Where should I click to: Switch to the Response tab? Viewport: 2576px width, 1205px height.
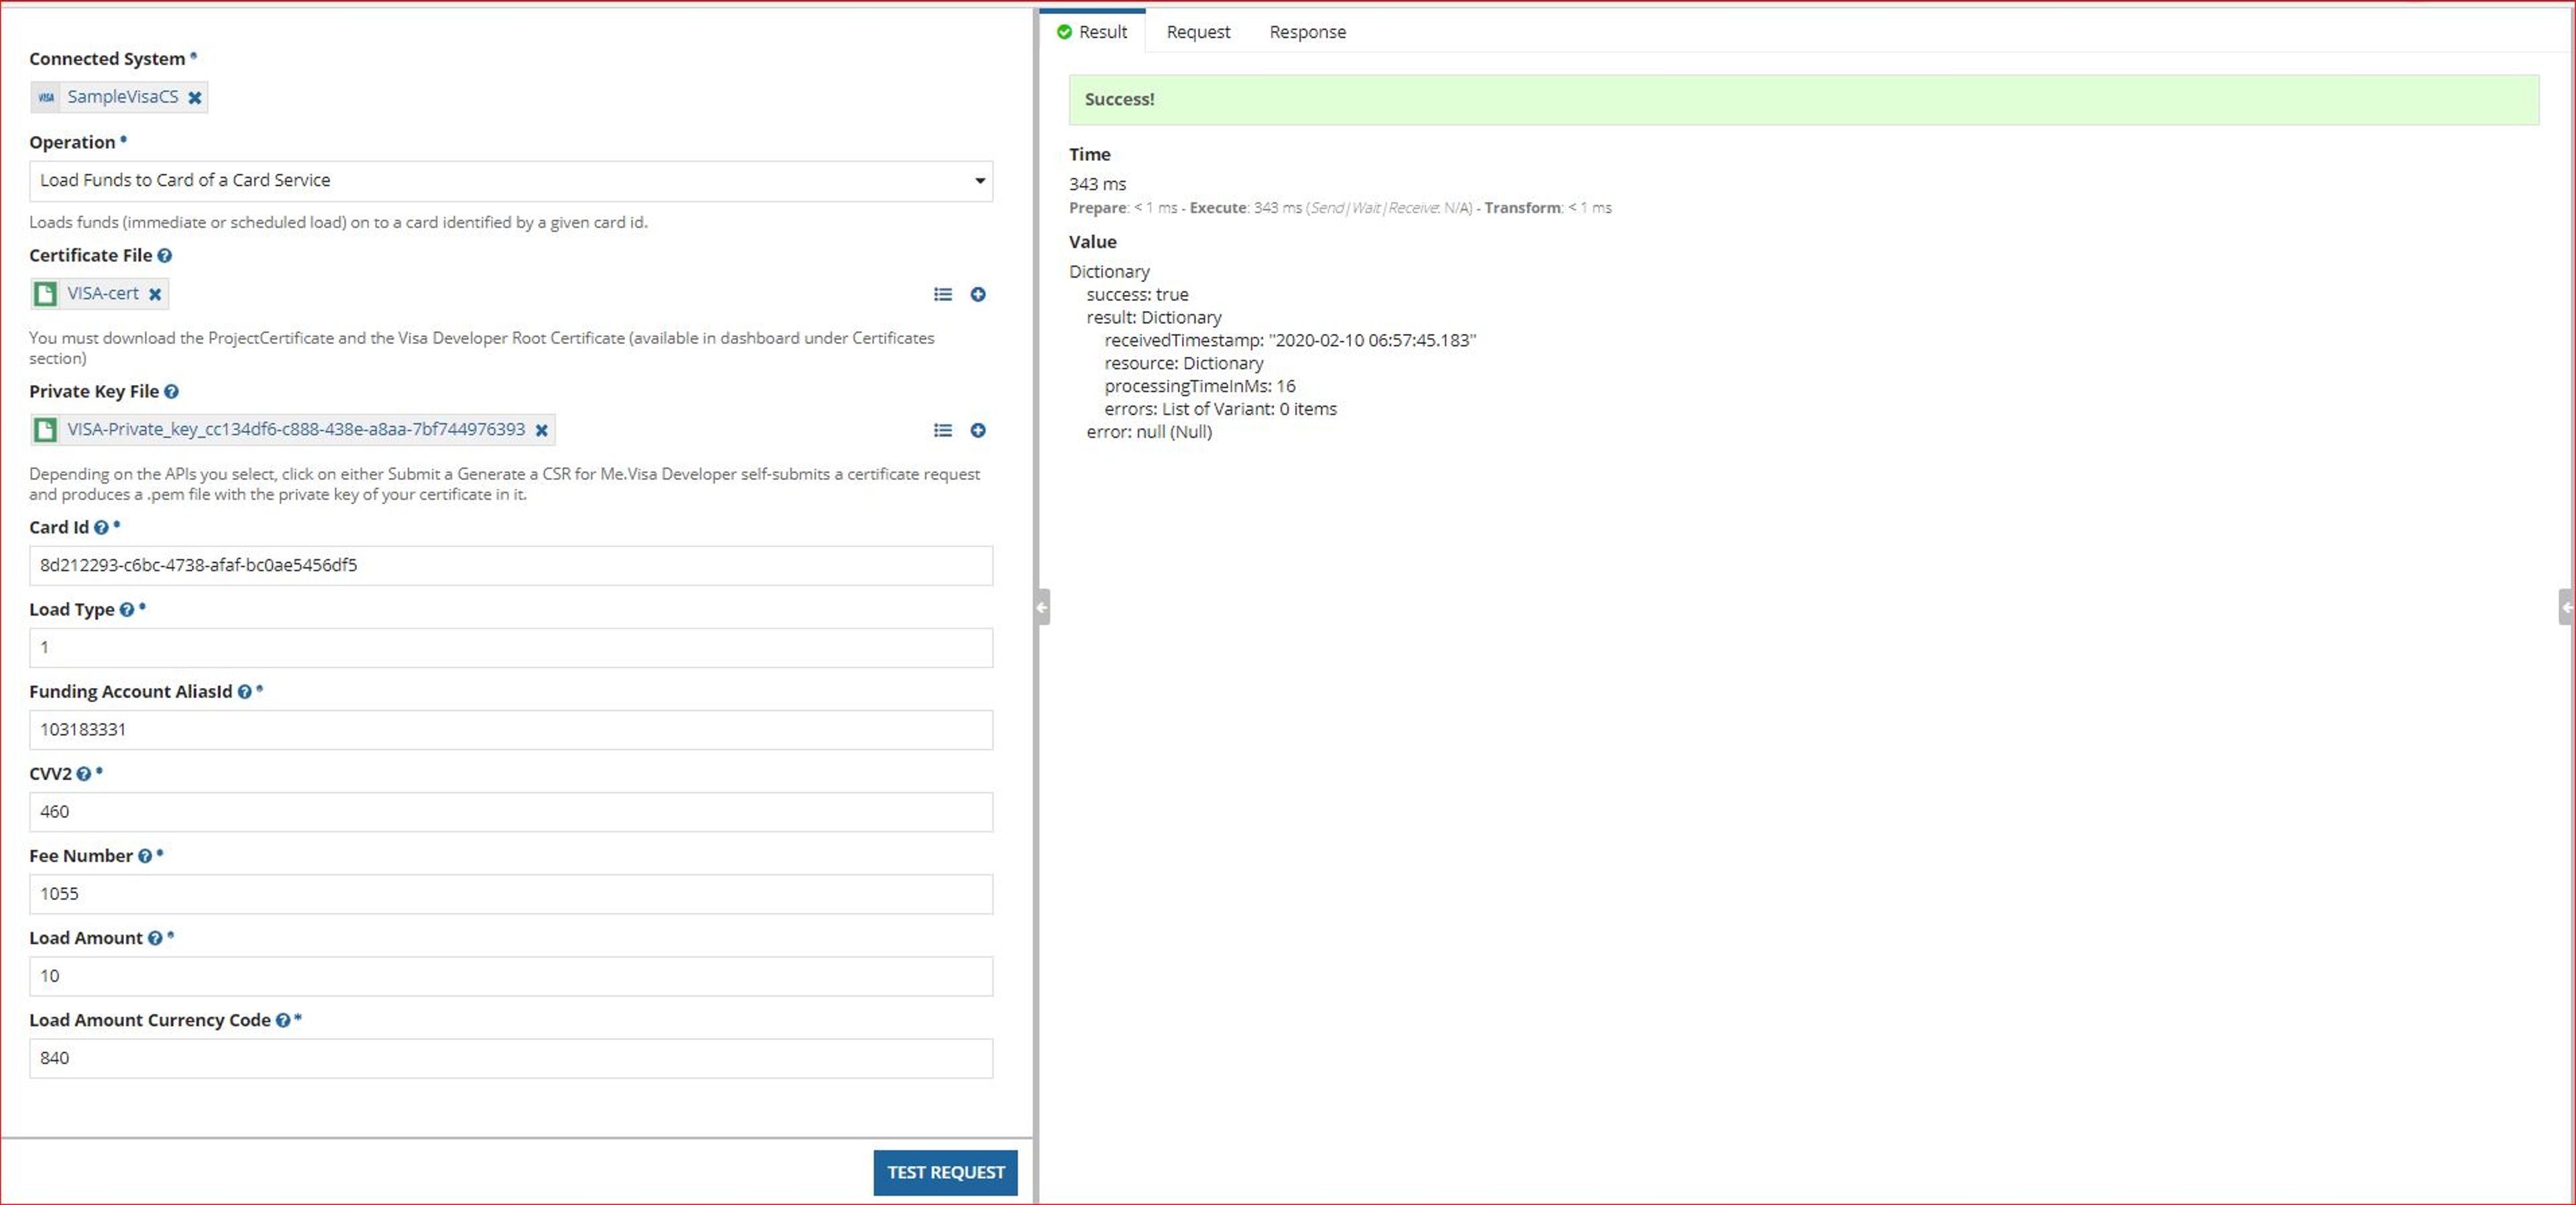coord(1307,32)
